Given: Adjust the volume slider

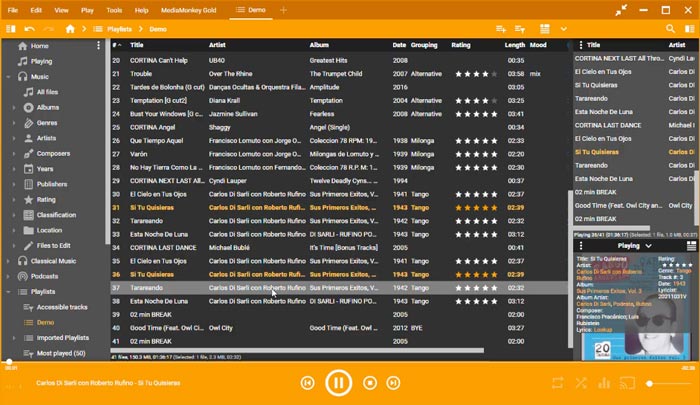Looking at the screenshot, I should pos(668,383).
